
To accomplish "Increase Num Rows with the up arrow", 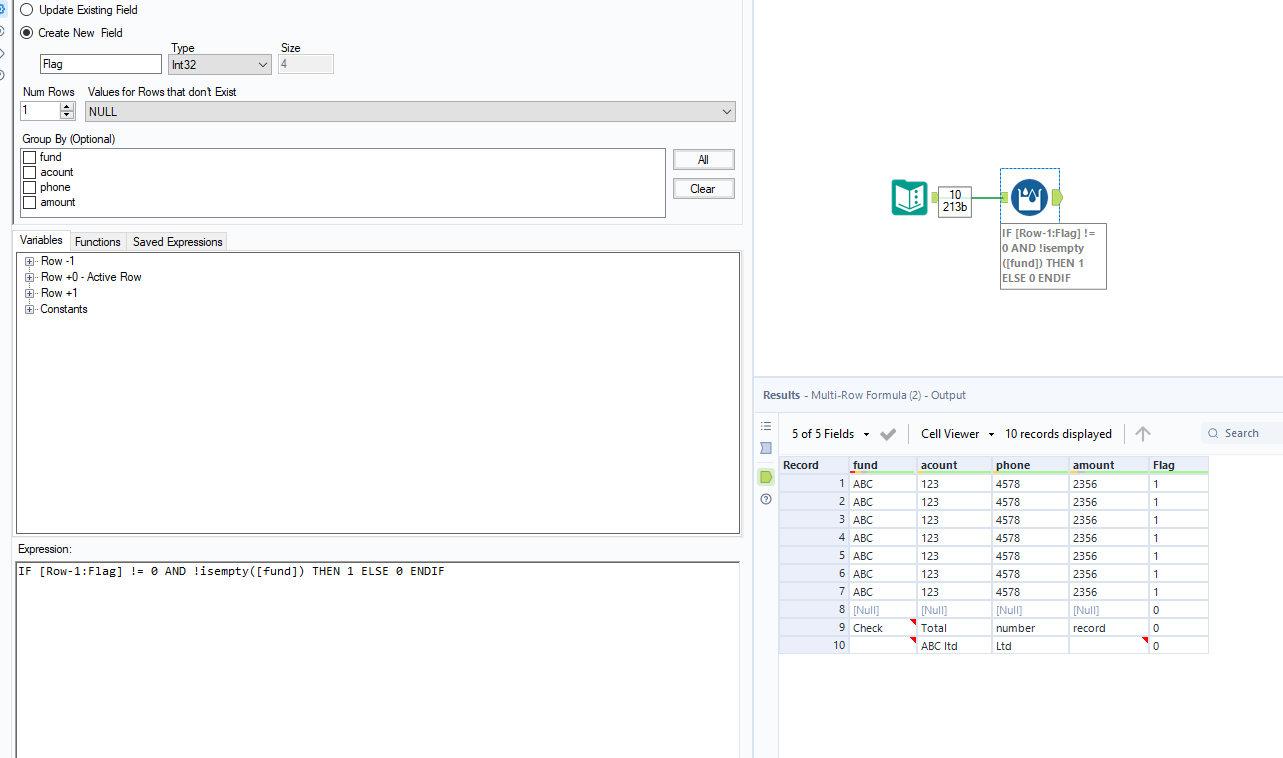I will click(68, 107).
